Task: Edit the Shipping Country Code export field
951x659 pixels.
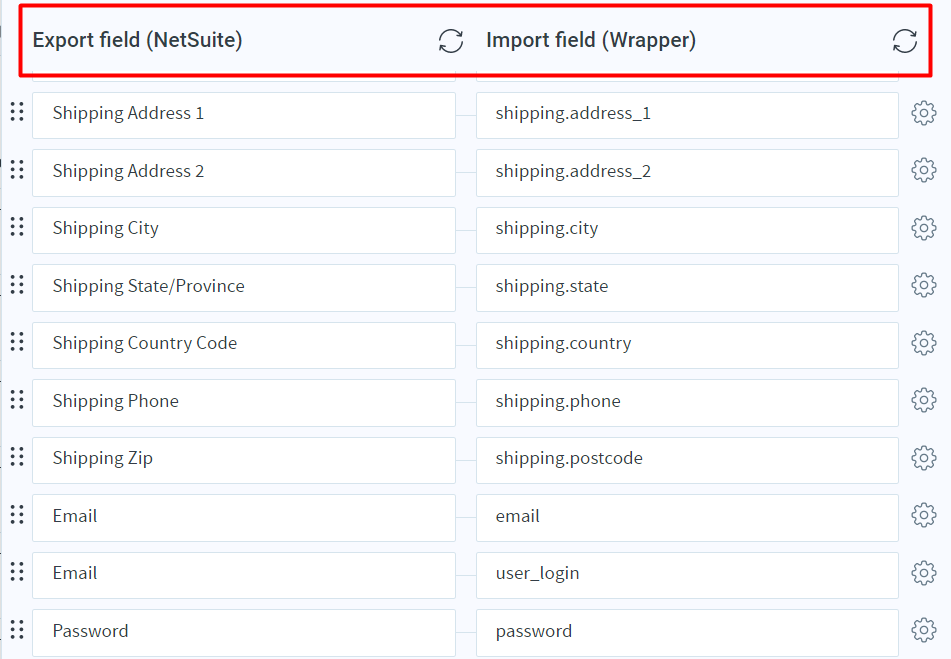Action: click(x=244, y=346)
